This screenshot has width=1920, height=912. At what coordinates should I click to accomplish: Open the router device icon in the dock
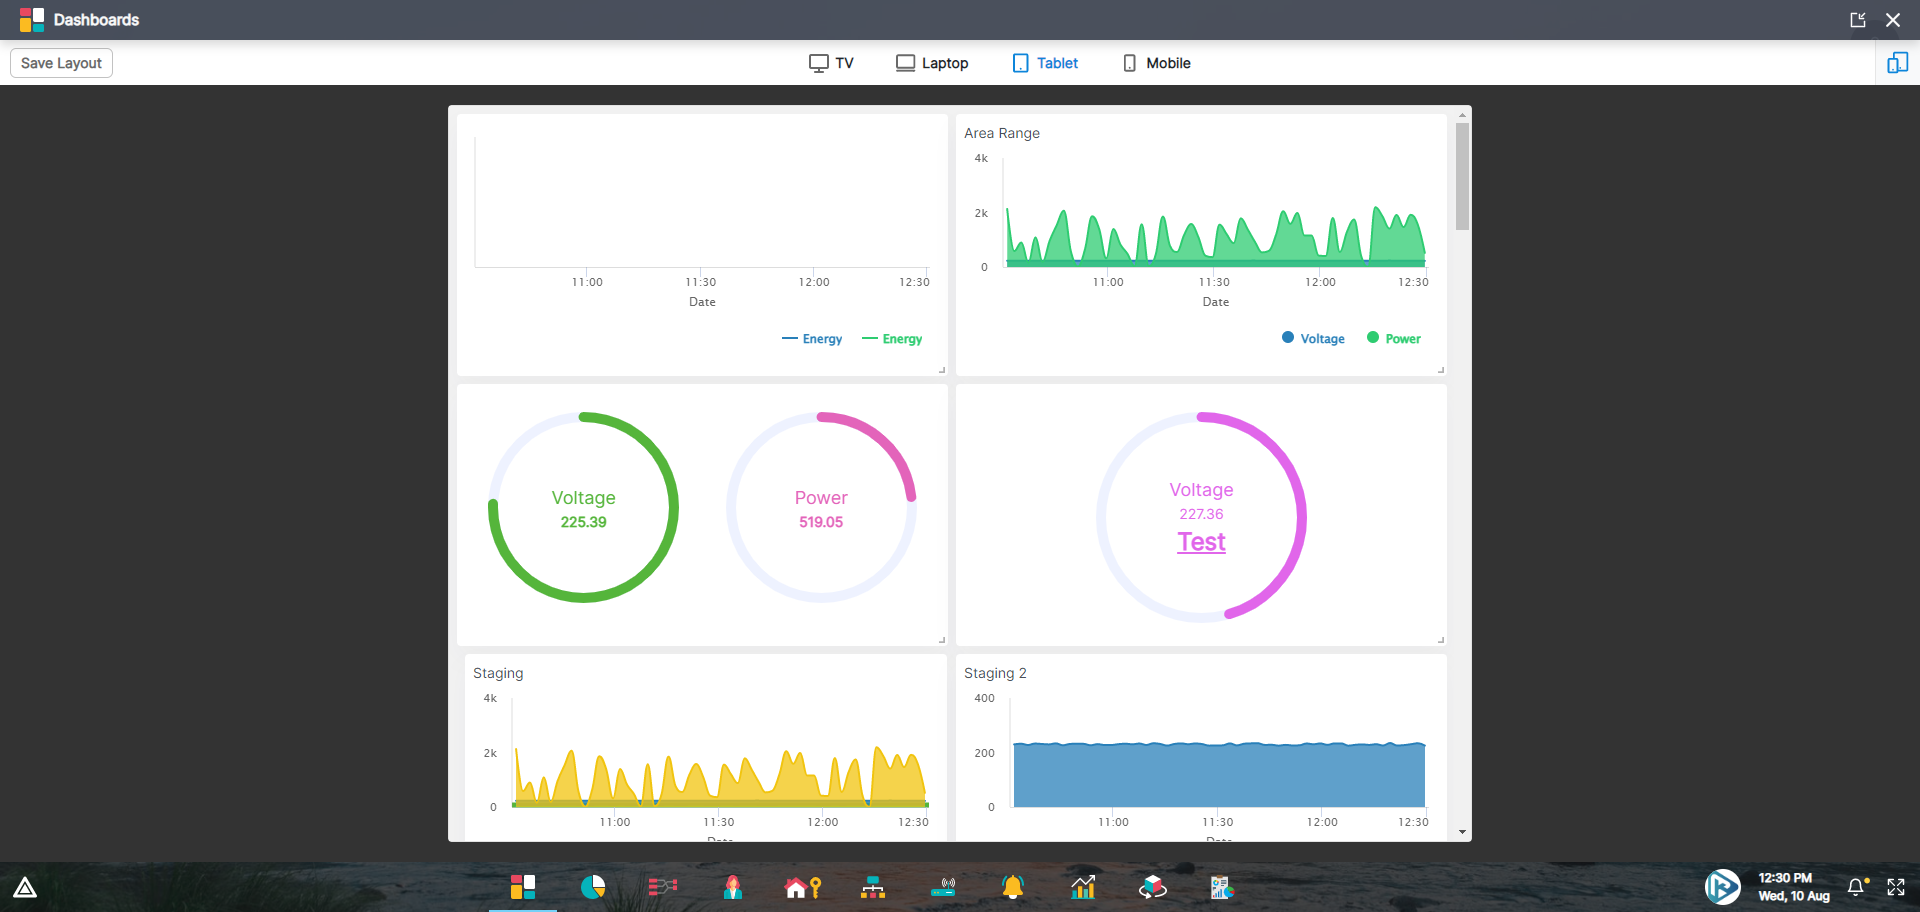(x=943, y=887)
